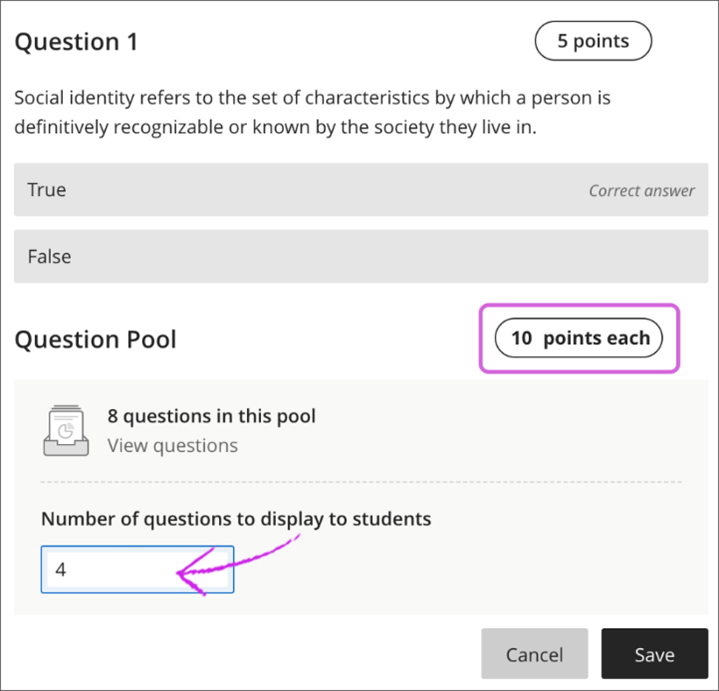Click the Correct answer label
The width and height of the screenshot is (719, 691).
(x=641, y=190)
